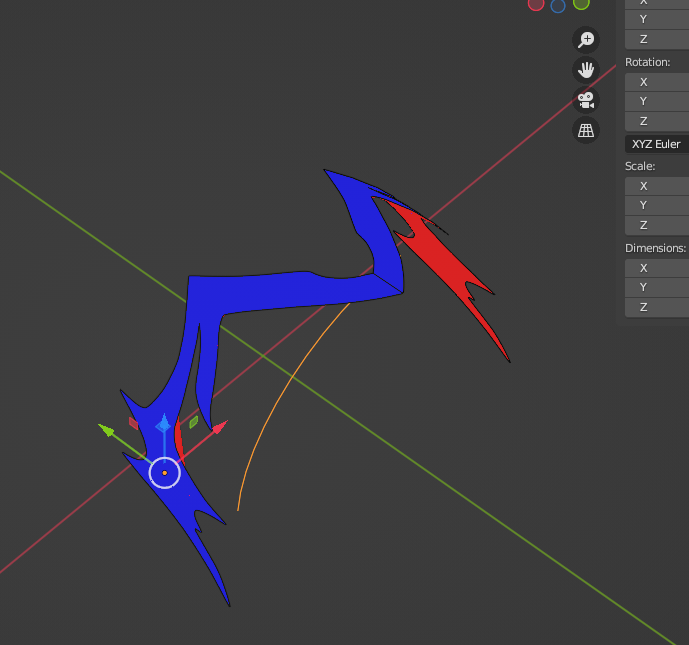Toggle the camera view icon
This screenshot has width=689, height=645.
tap(586, 100)
